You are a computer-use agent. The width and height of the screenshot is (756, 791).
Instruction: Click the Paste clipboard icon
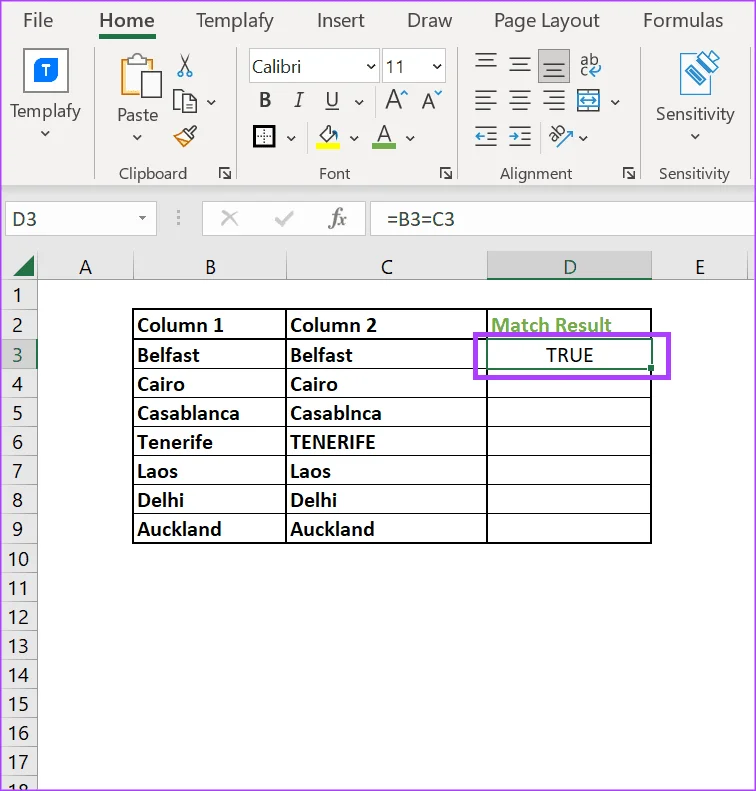coord(141,76)
